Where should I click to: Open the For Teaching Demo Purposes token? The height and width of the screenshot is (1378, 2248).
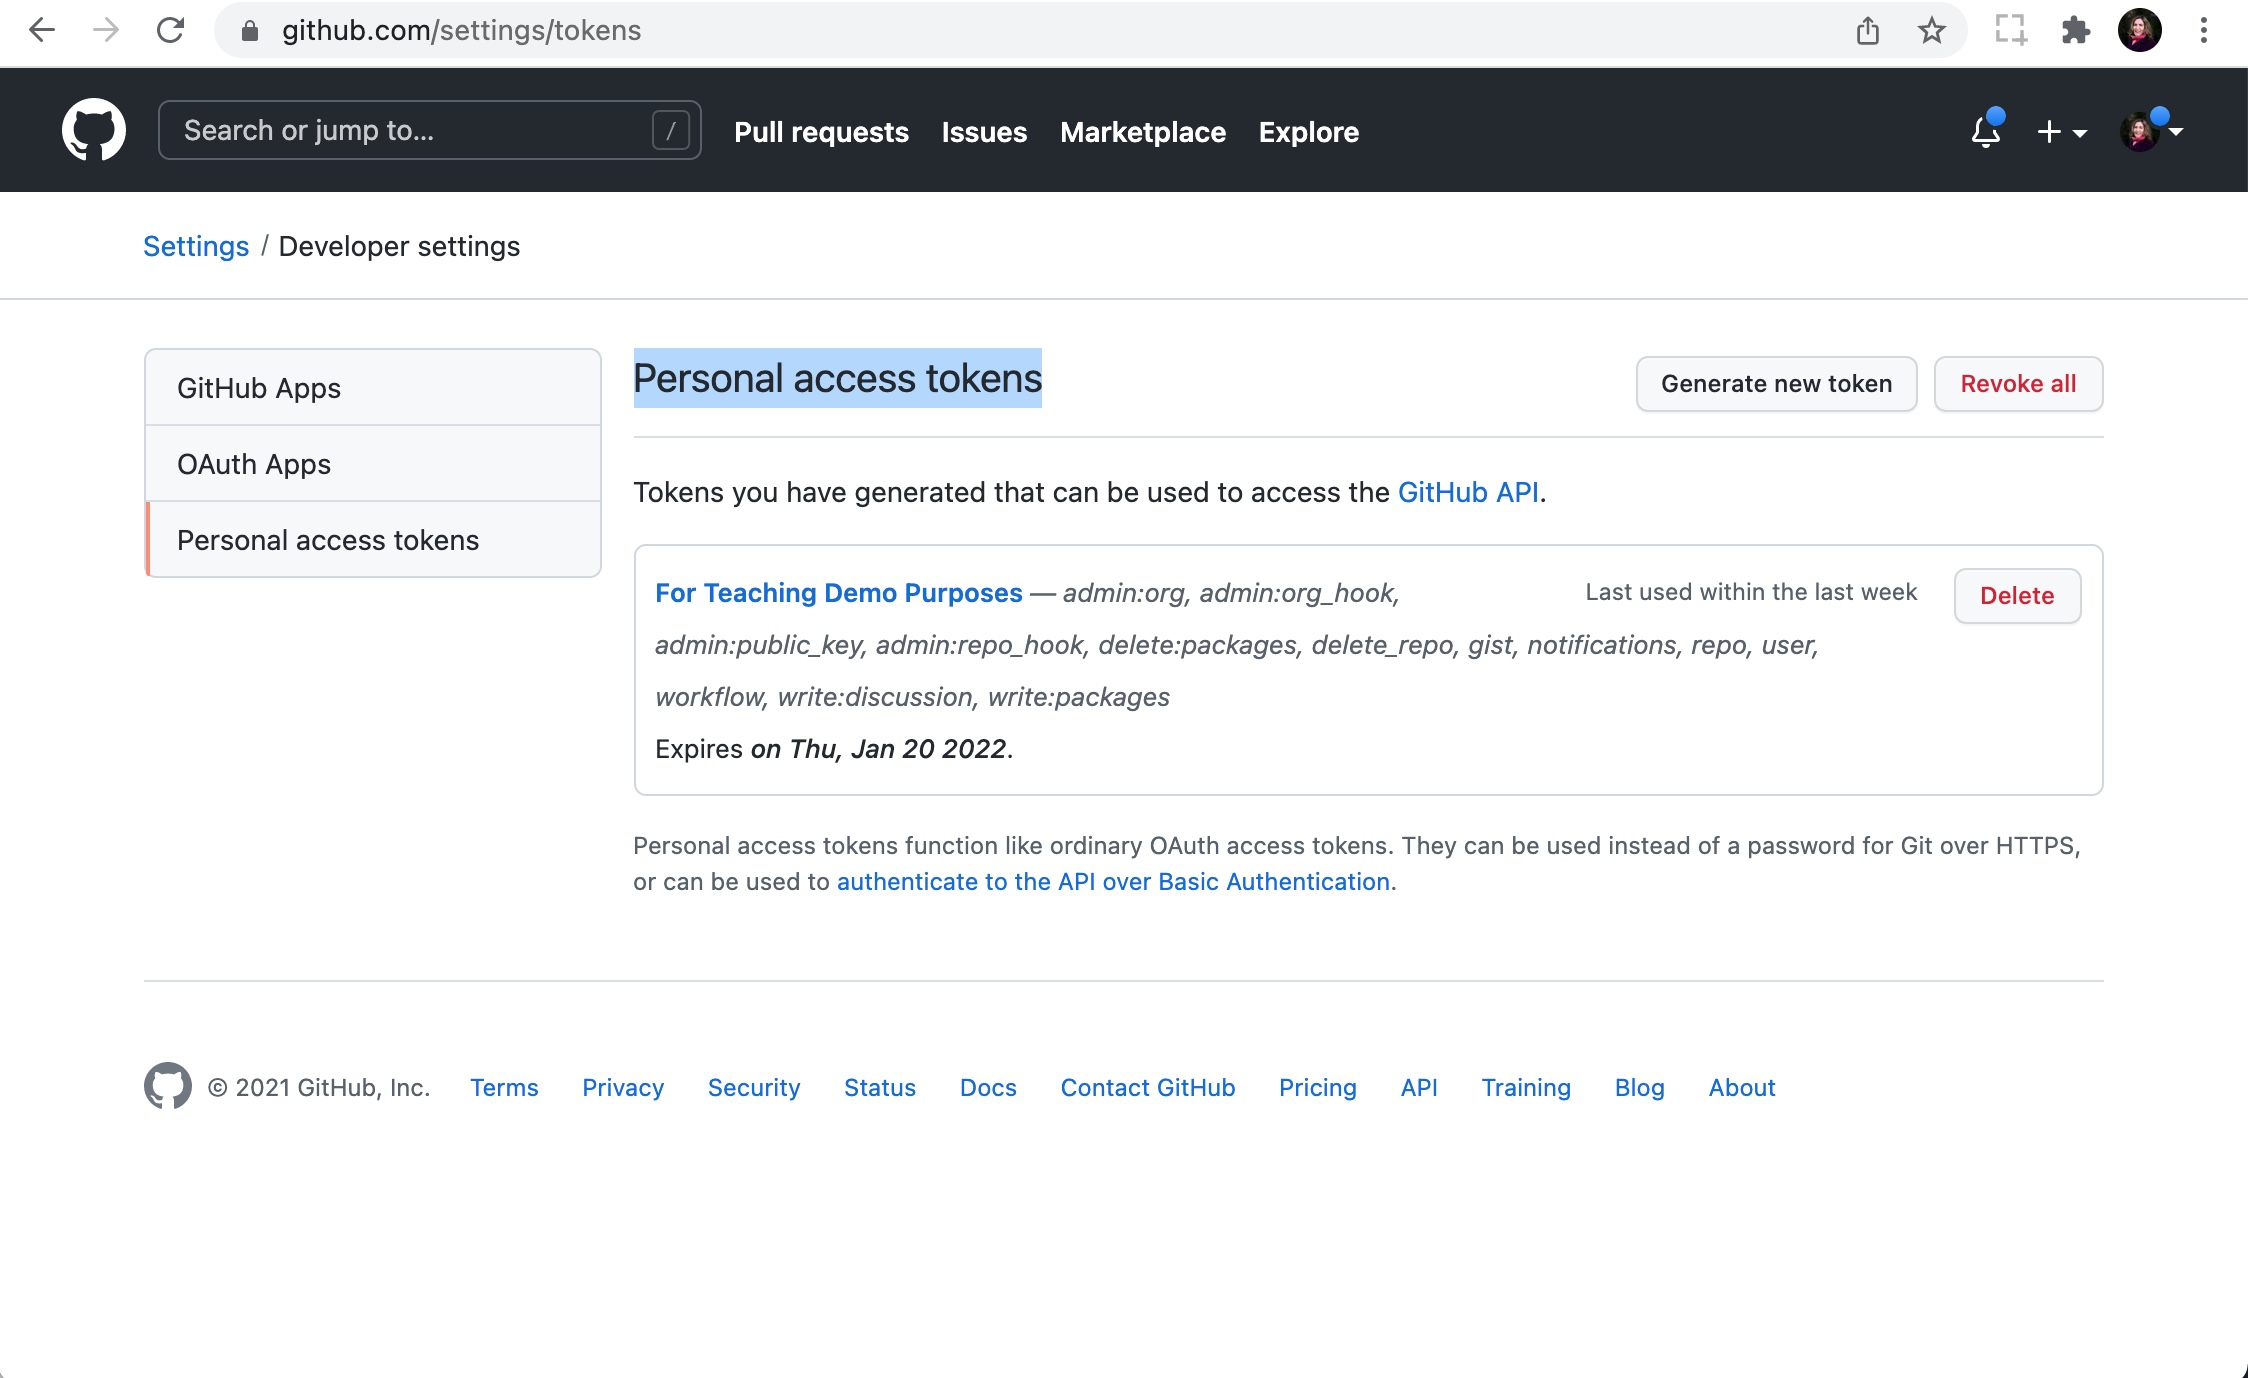[x=837, y=592]
